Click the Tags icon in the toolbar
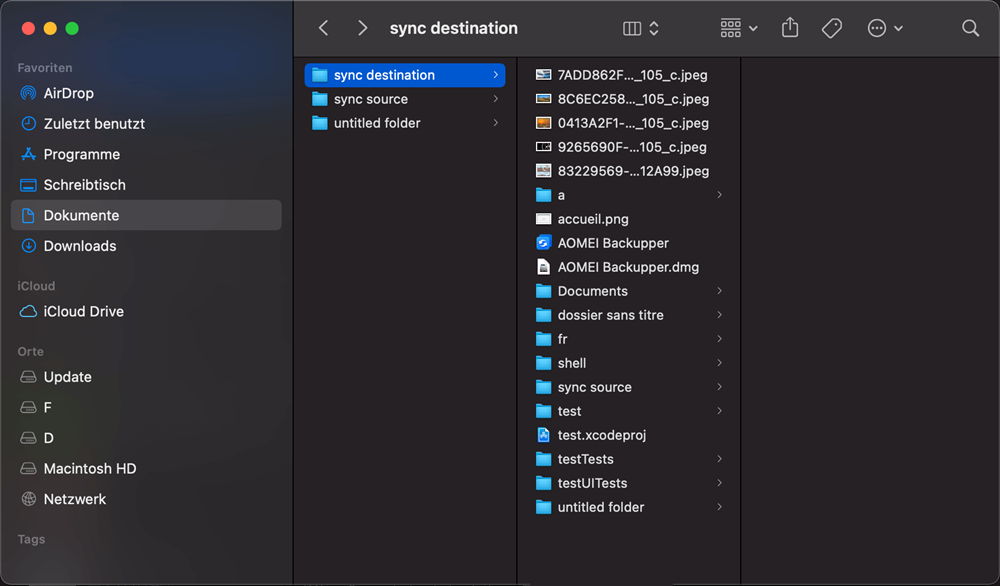 tap(832, 29)
